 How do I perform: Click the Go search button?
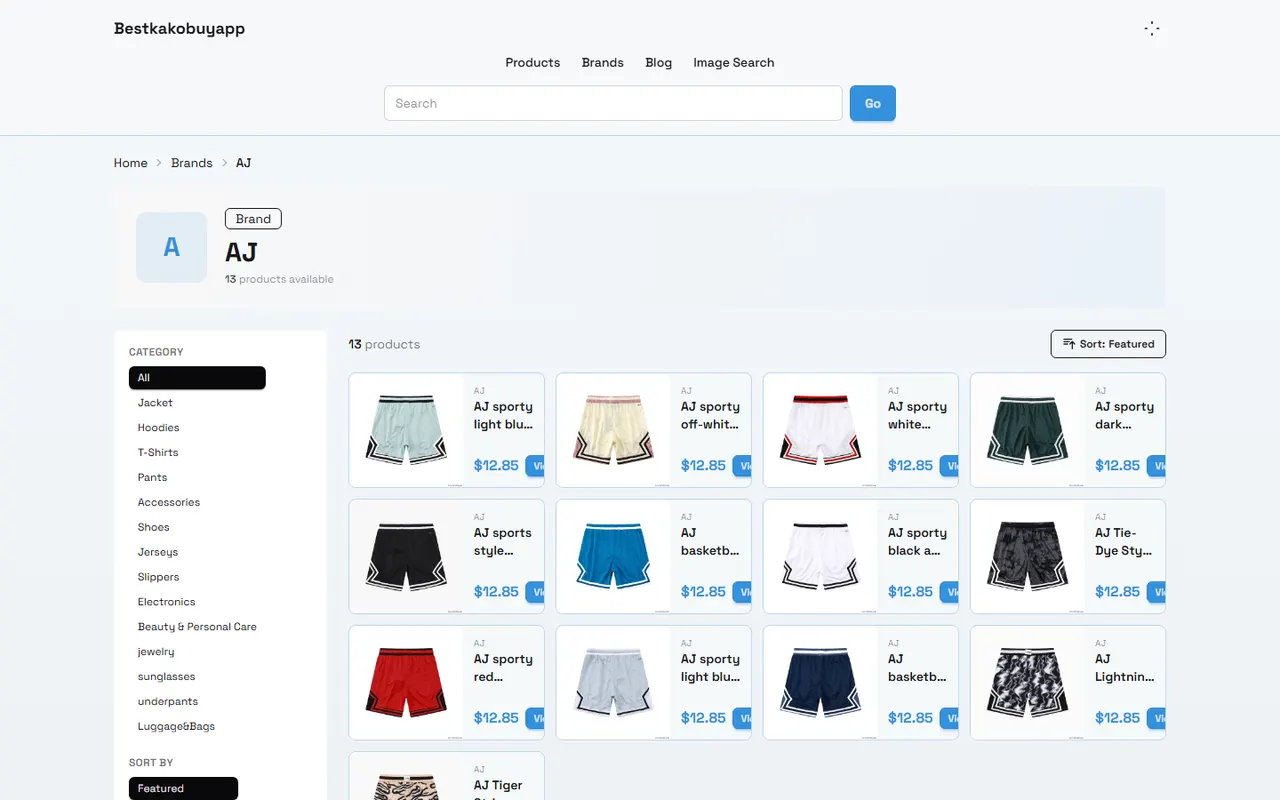873,103
